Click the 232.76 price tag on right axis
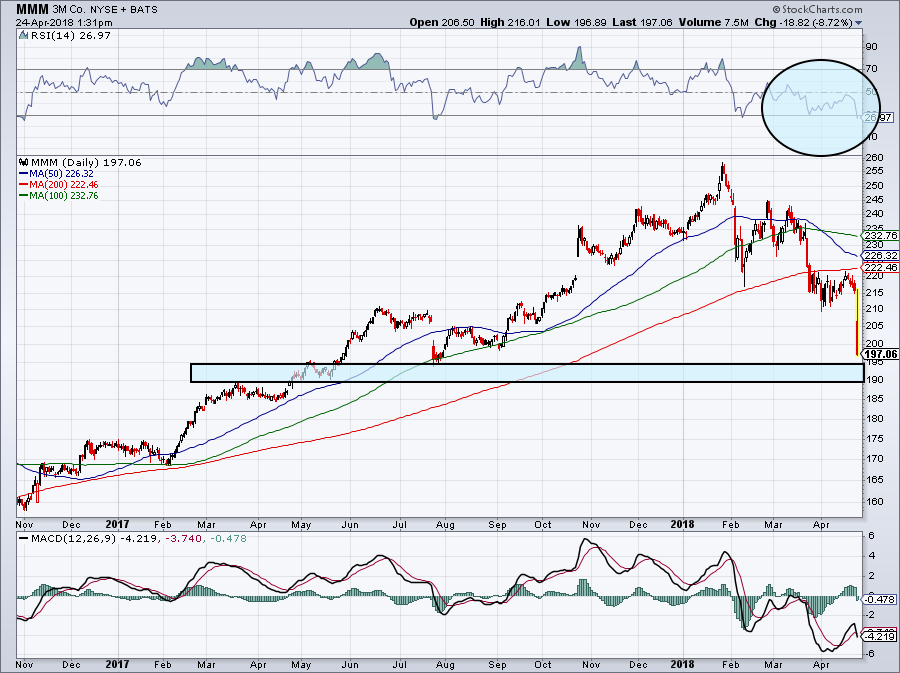Viewport: 900px width, 673px height. (880, 235)
